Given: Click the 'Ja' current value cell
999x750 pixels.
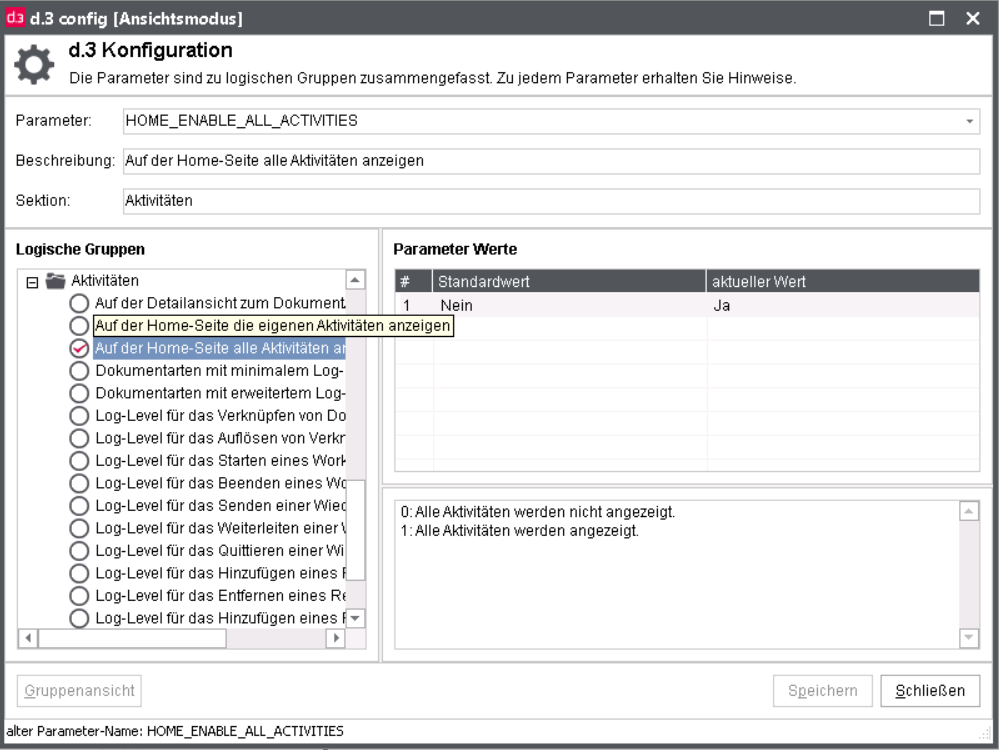Looking at the screenshot, I should pos(842,305).
